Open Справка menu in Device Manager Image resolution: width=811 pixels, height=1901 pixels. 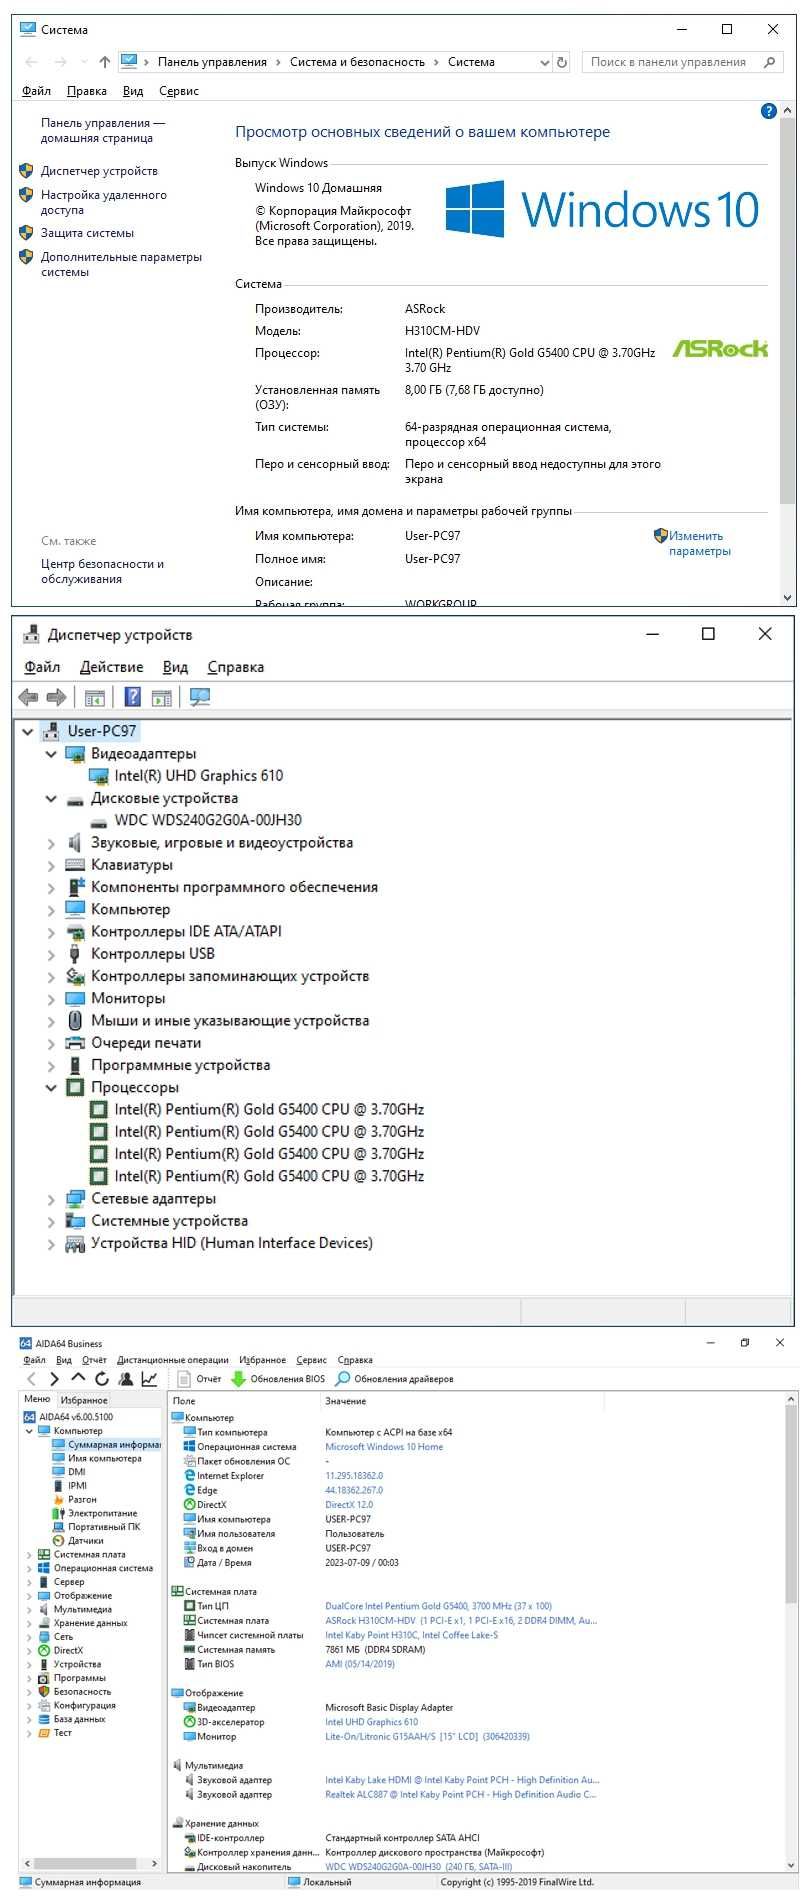(236, 667)
